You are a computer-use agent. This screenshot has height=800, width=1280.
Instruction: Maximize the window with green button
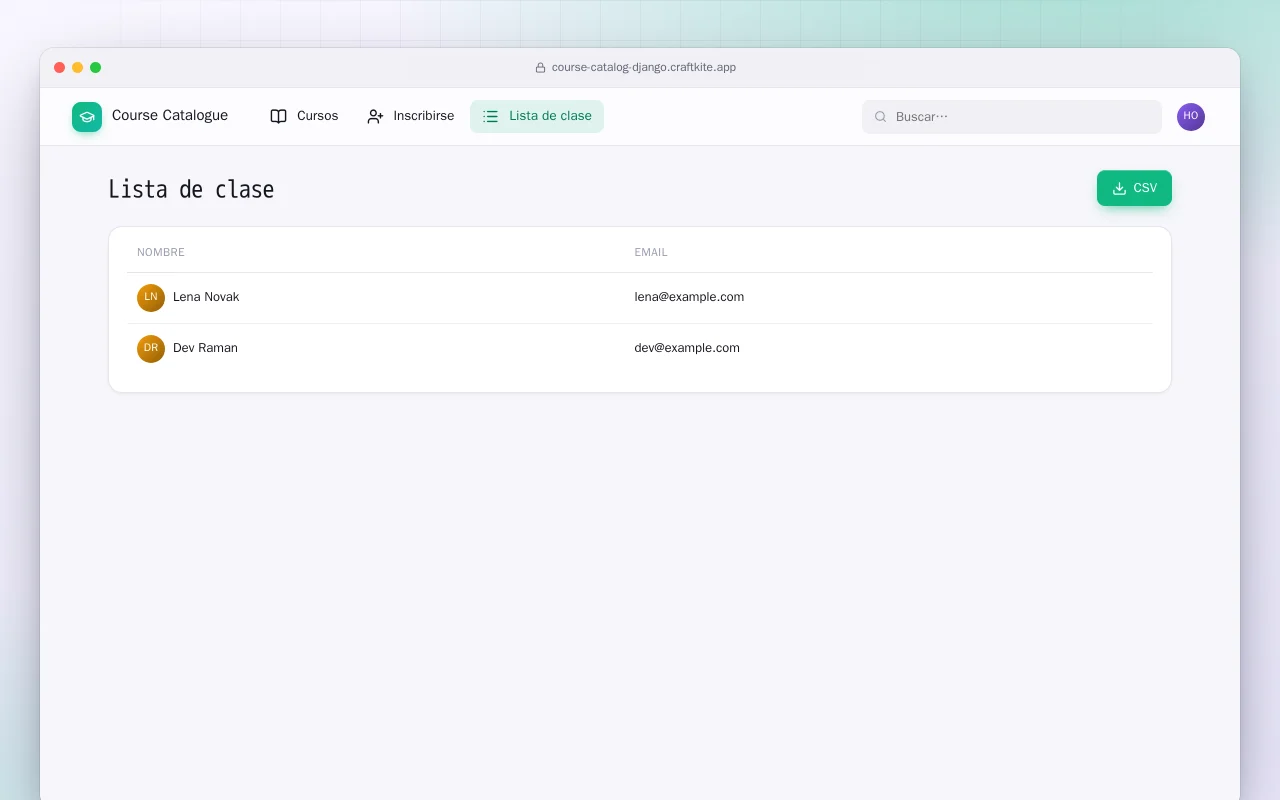[96, 68]
